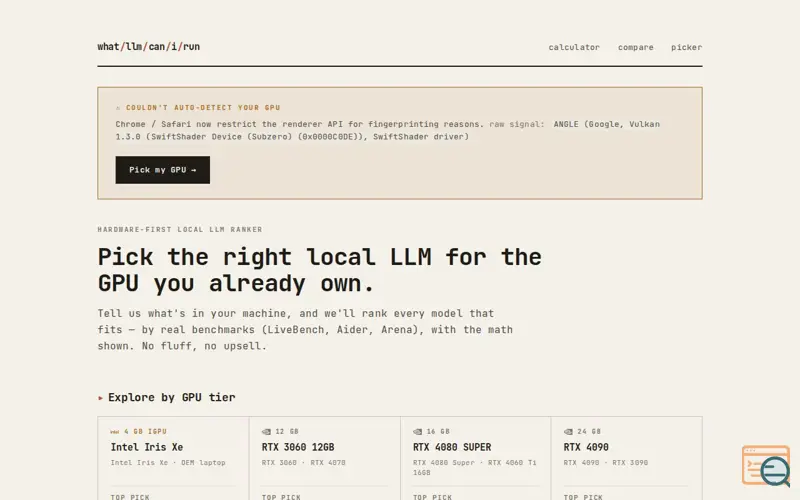Image resolution: width=800 pixels, height=500 pixels.
Task: Click the Intel icon next to 4 GB IGPU
Action: click(x=115, y=432)
